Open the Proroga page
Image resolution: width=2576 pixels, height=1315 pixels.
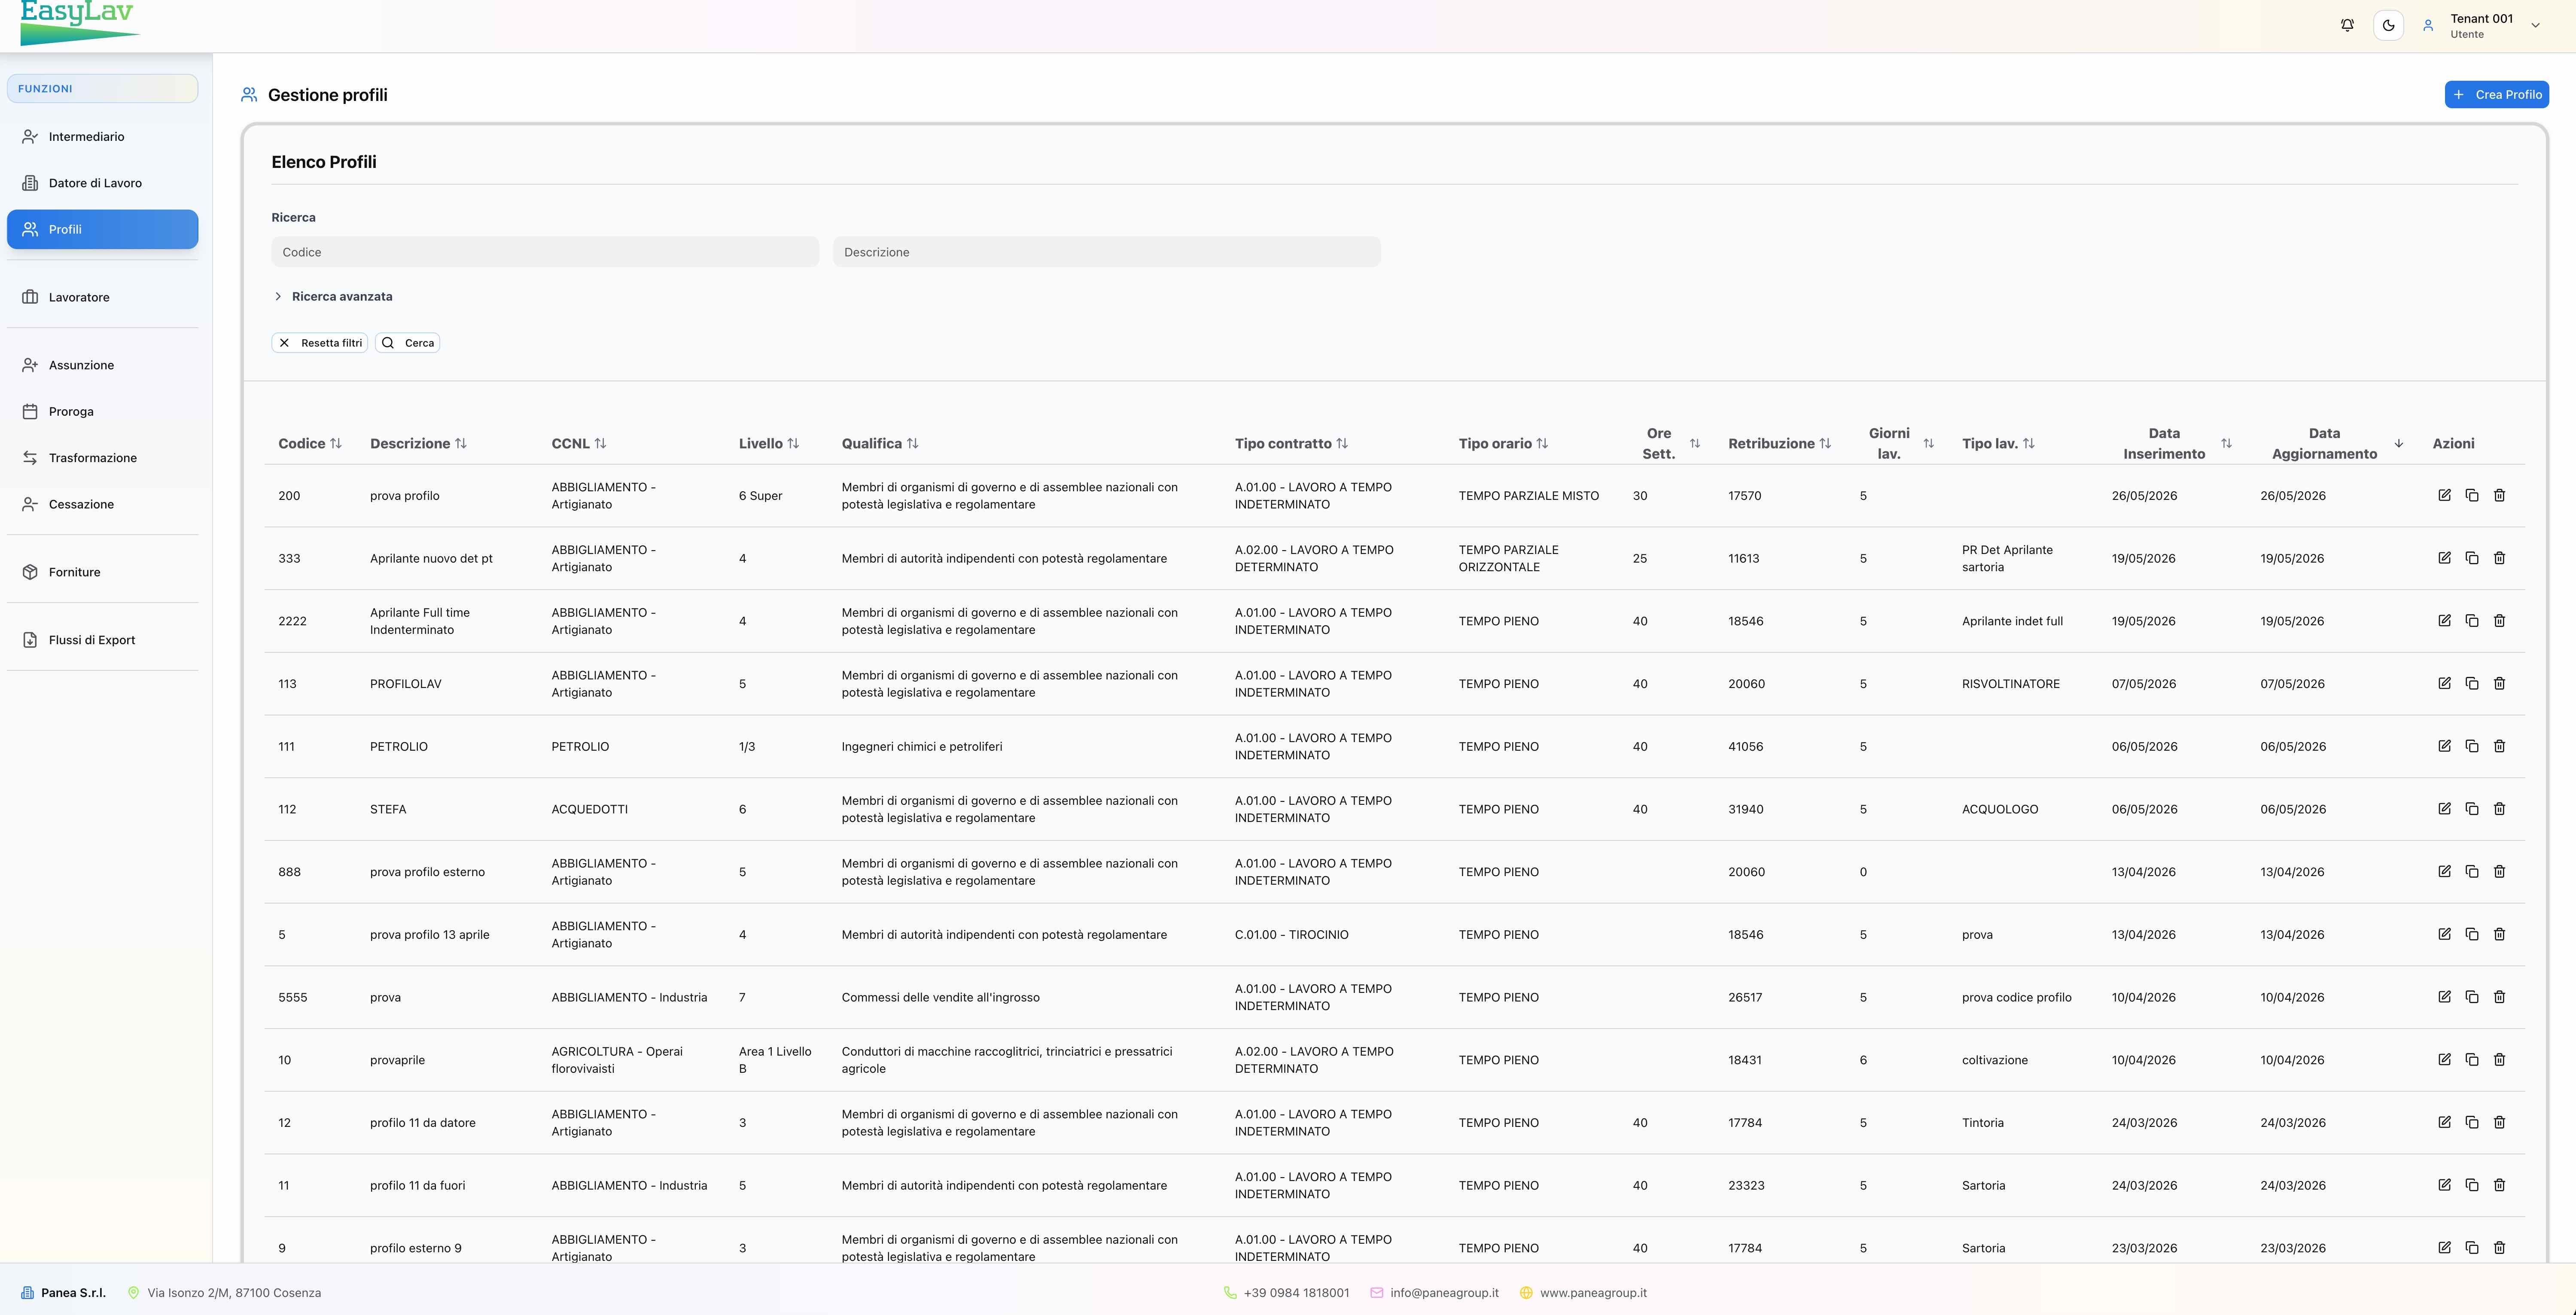pos(102,412)
